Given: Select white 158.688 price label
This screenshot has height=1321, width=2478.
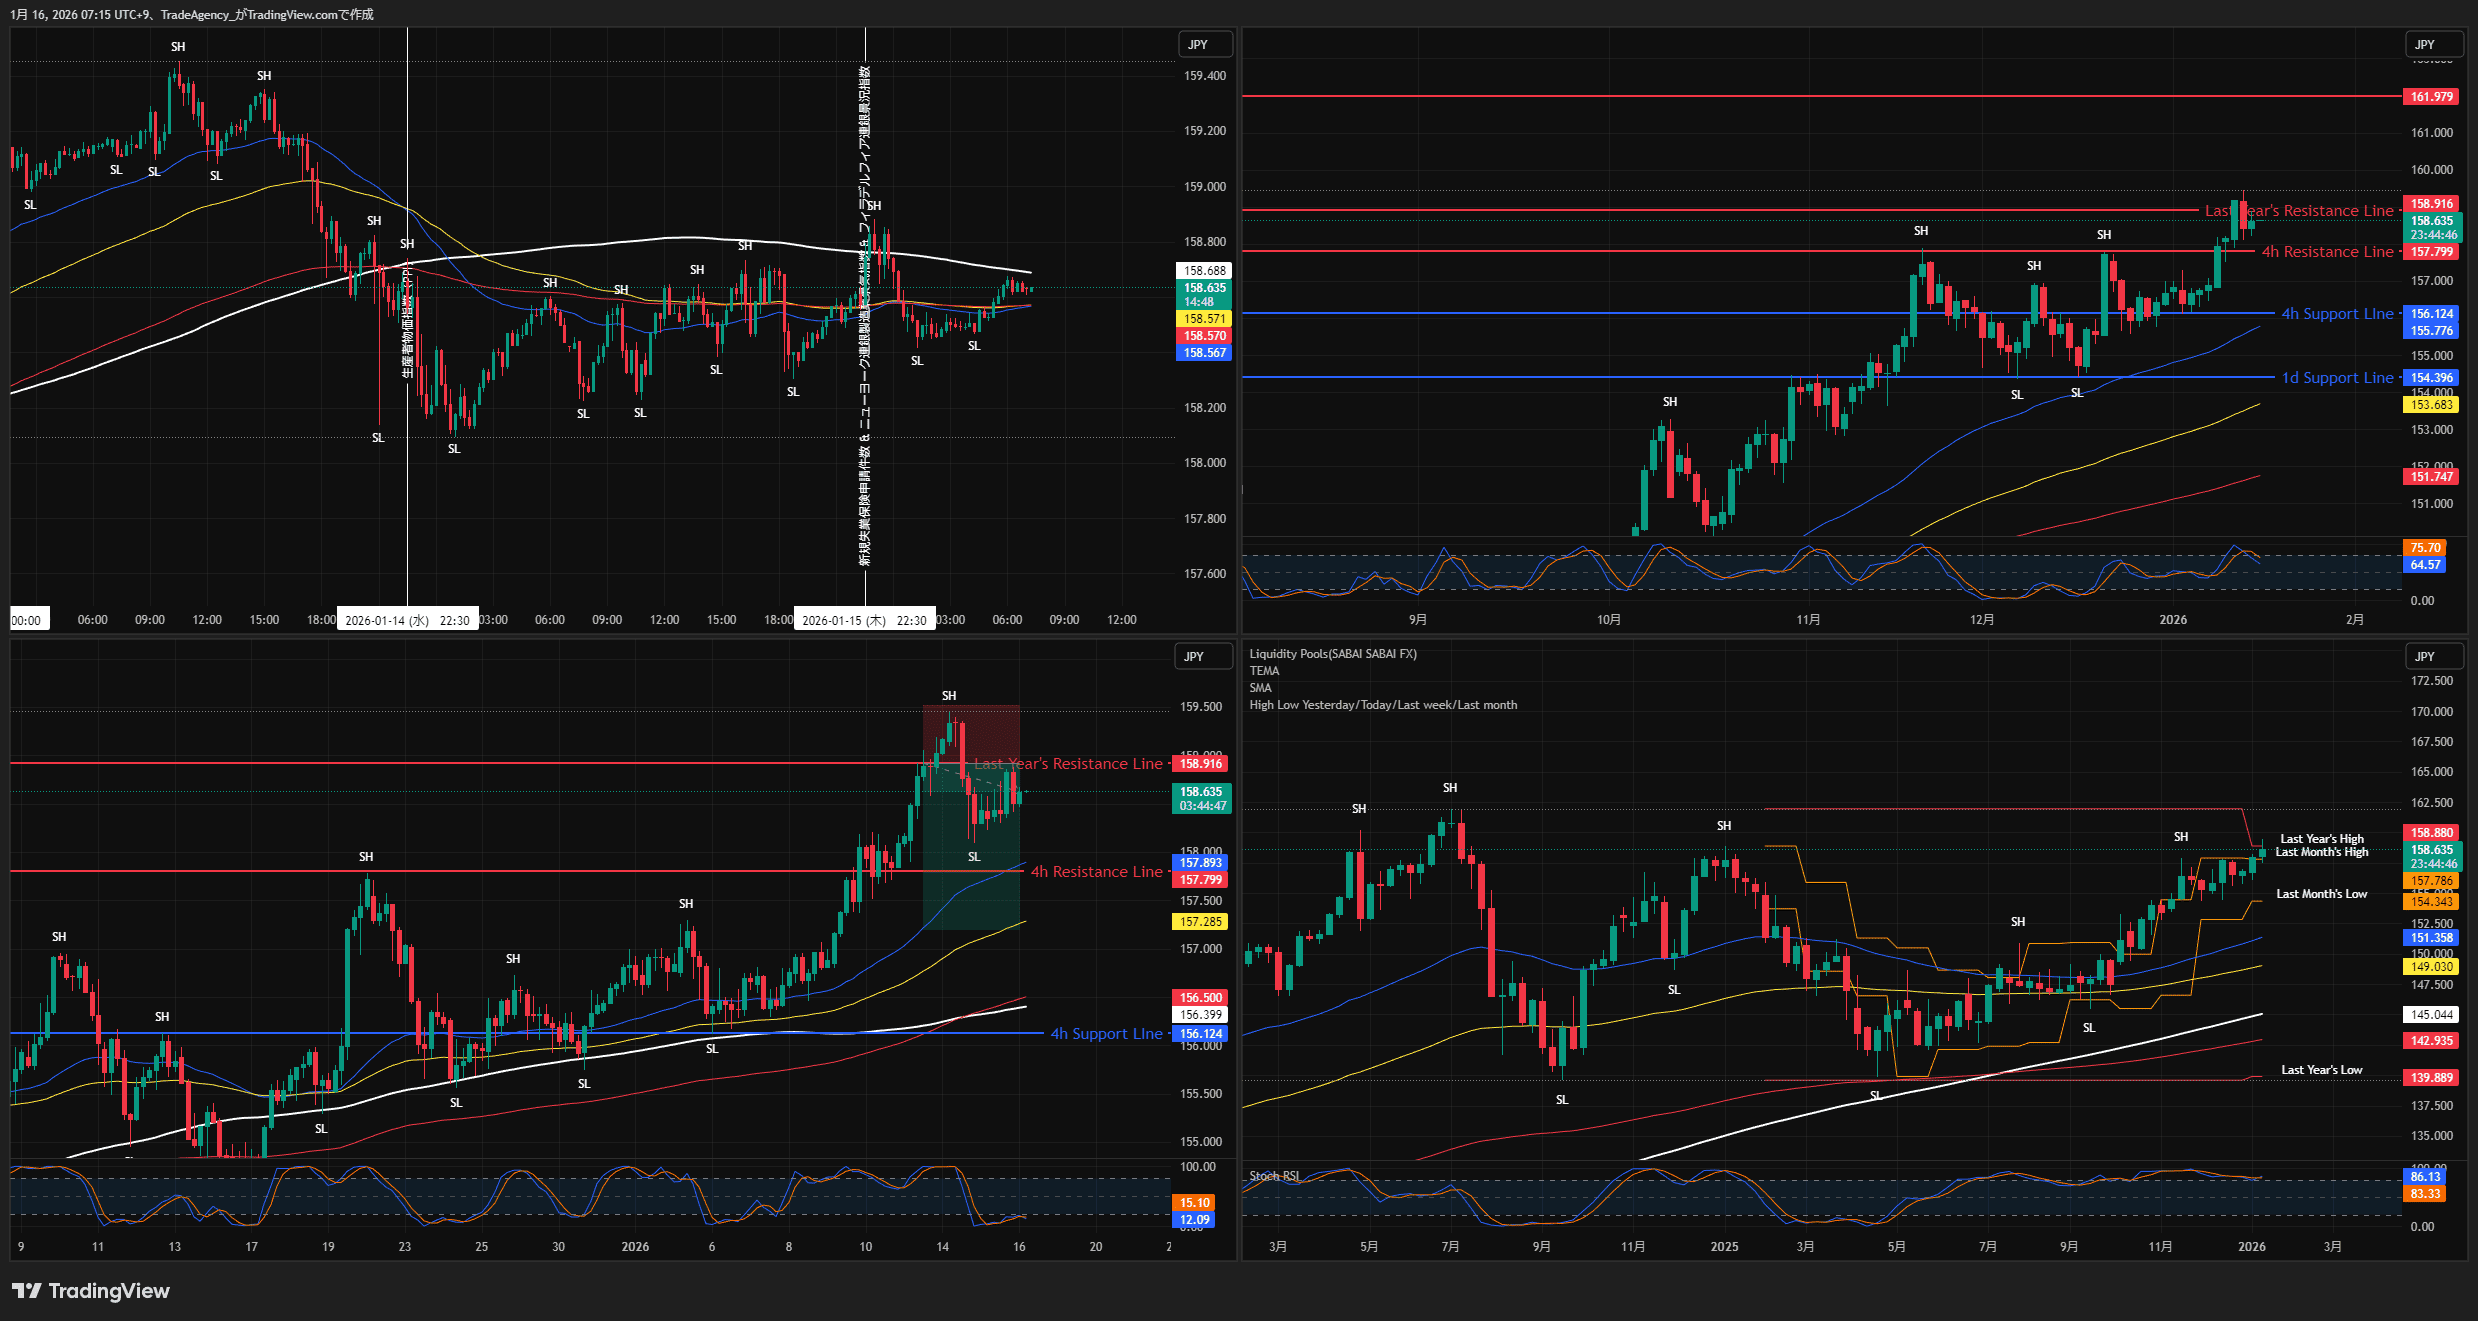Looking at the screenshot, I should pos(1204,271).
